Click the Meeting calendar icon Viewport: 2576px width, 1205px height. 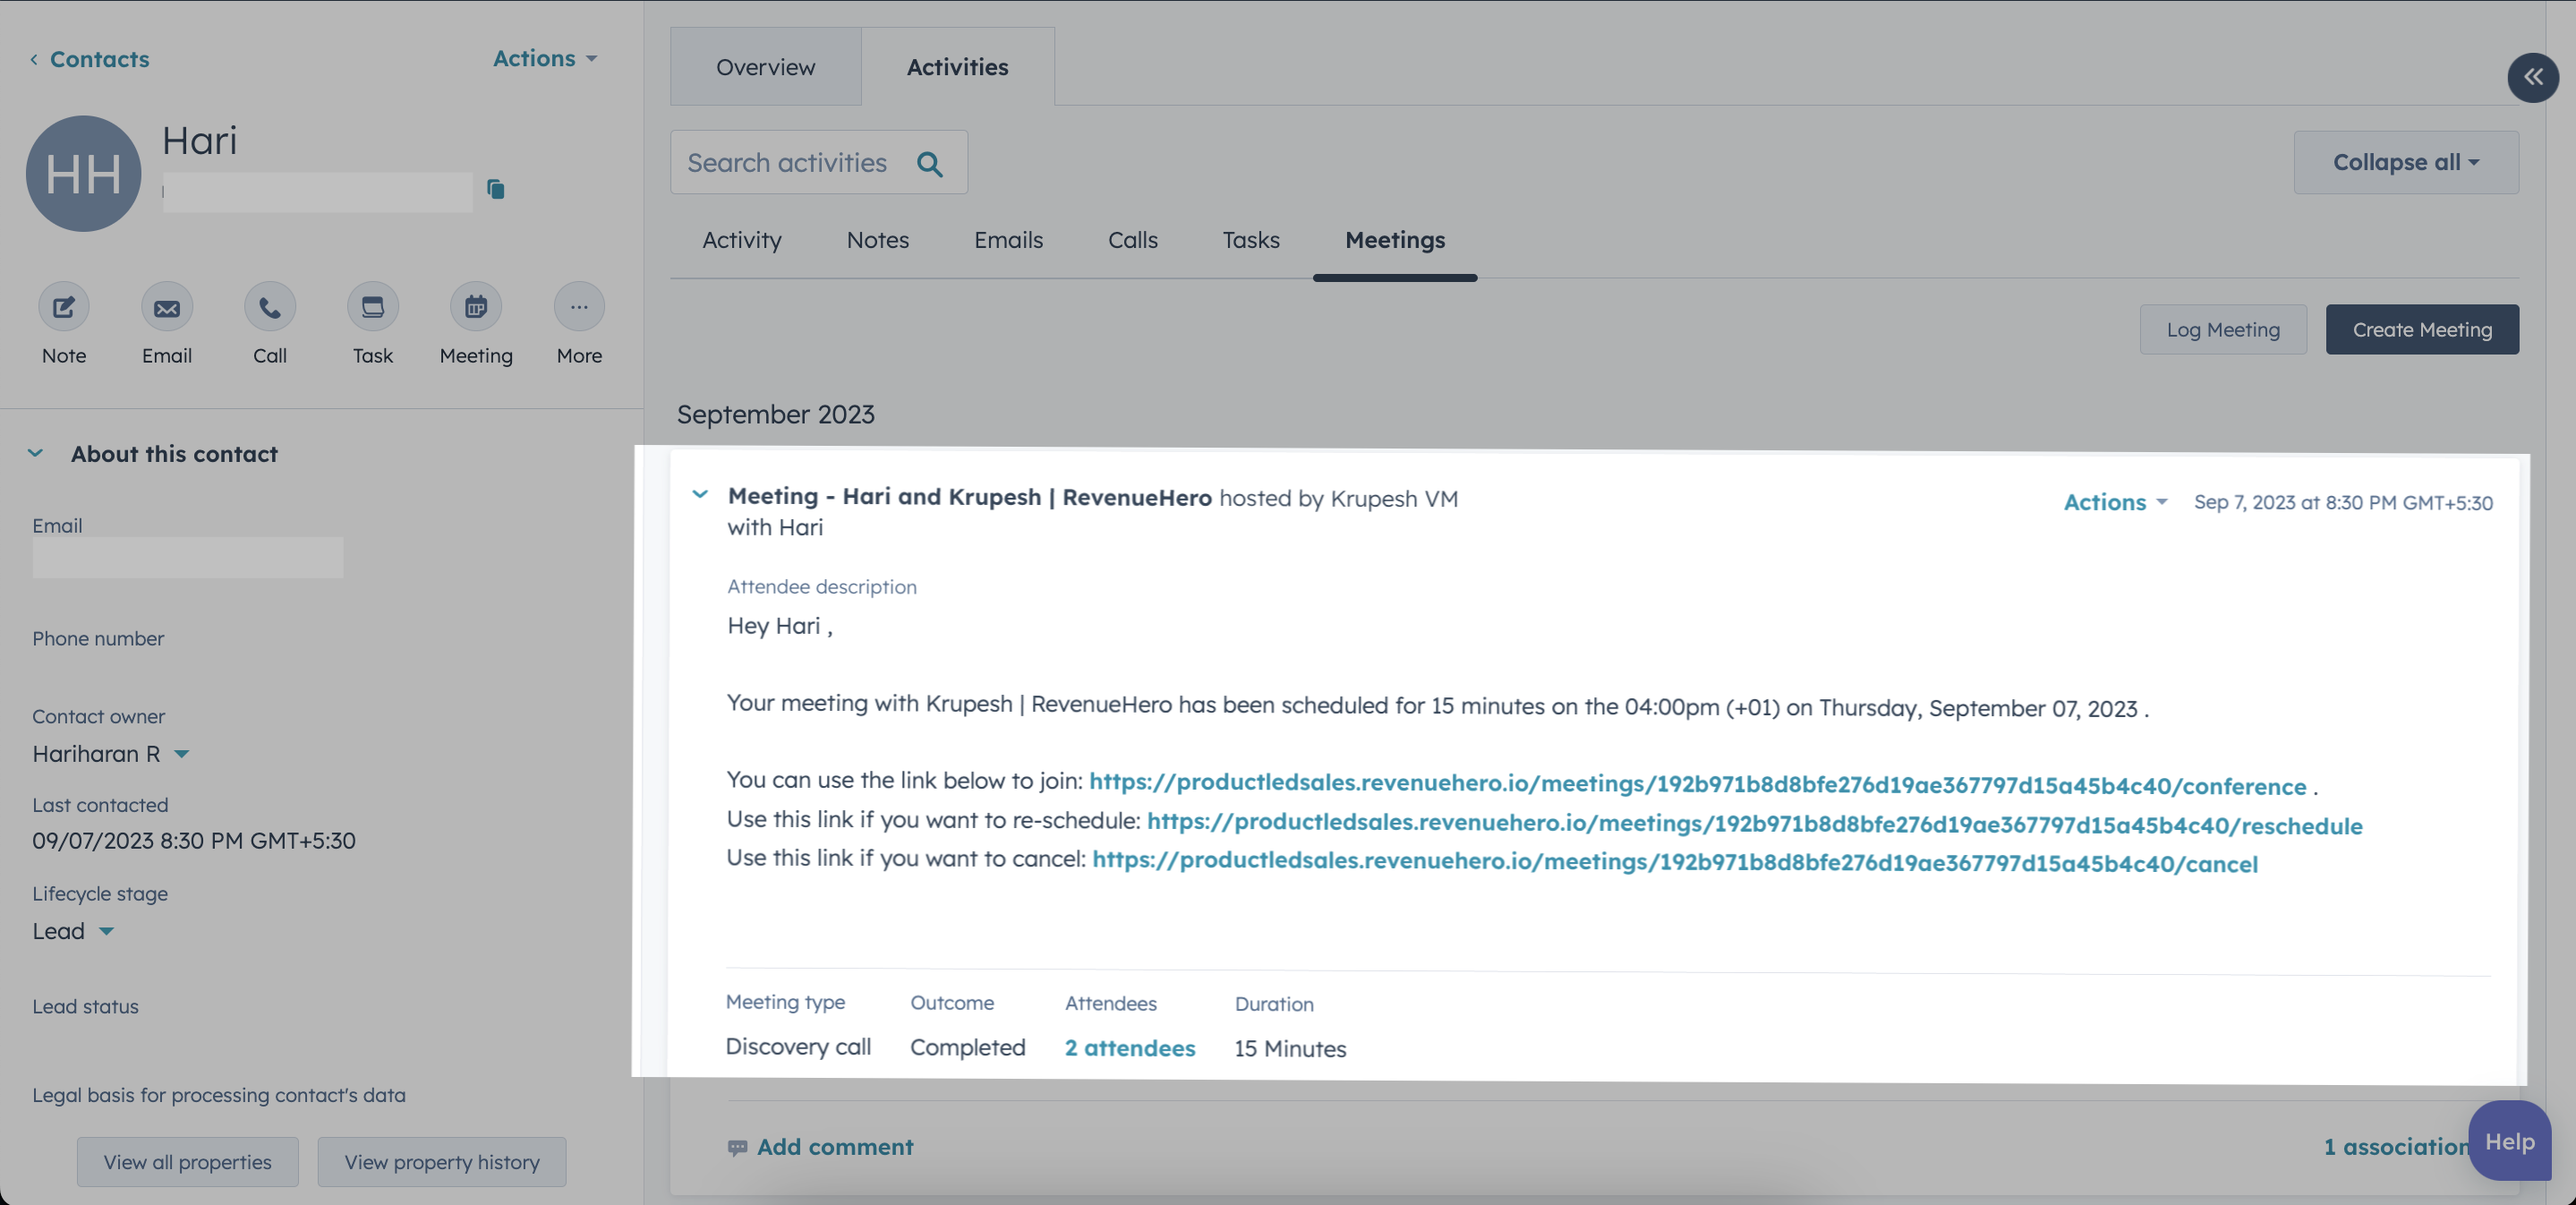point(476,307)
